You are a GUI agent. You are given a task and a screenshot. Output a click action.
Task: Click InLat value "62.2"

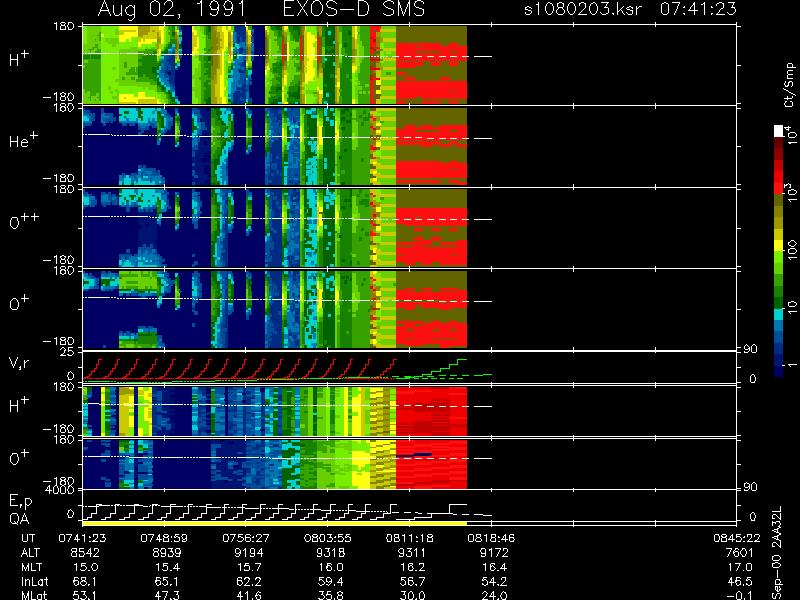coord(249,581)
